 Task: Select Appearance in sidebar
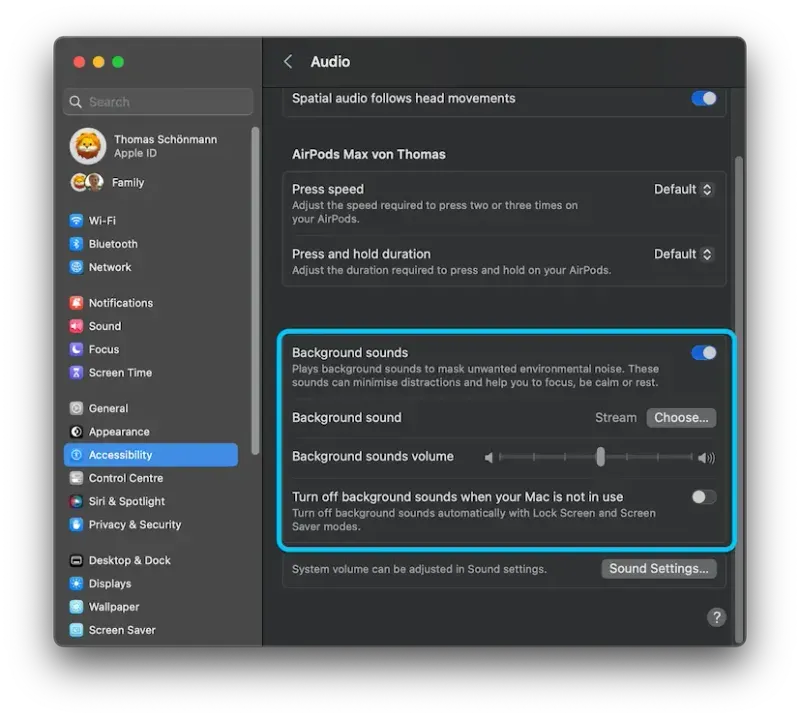point(151,432)
